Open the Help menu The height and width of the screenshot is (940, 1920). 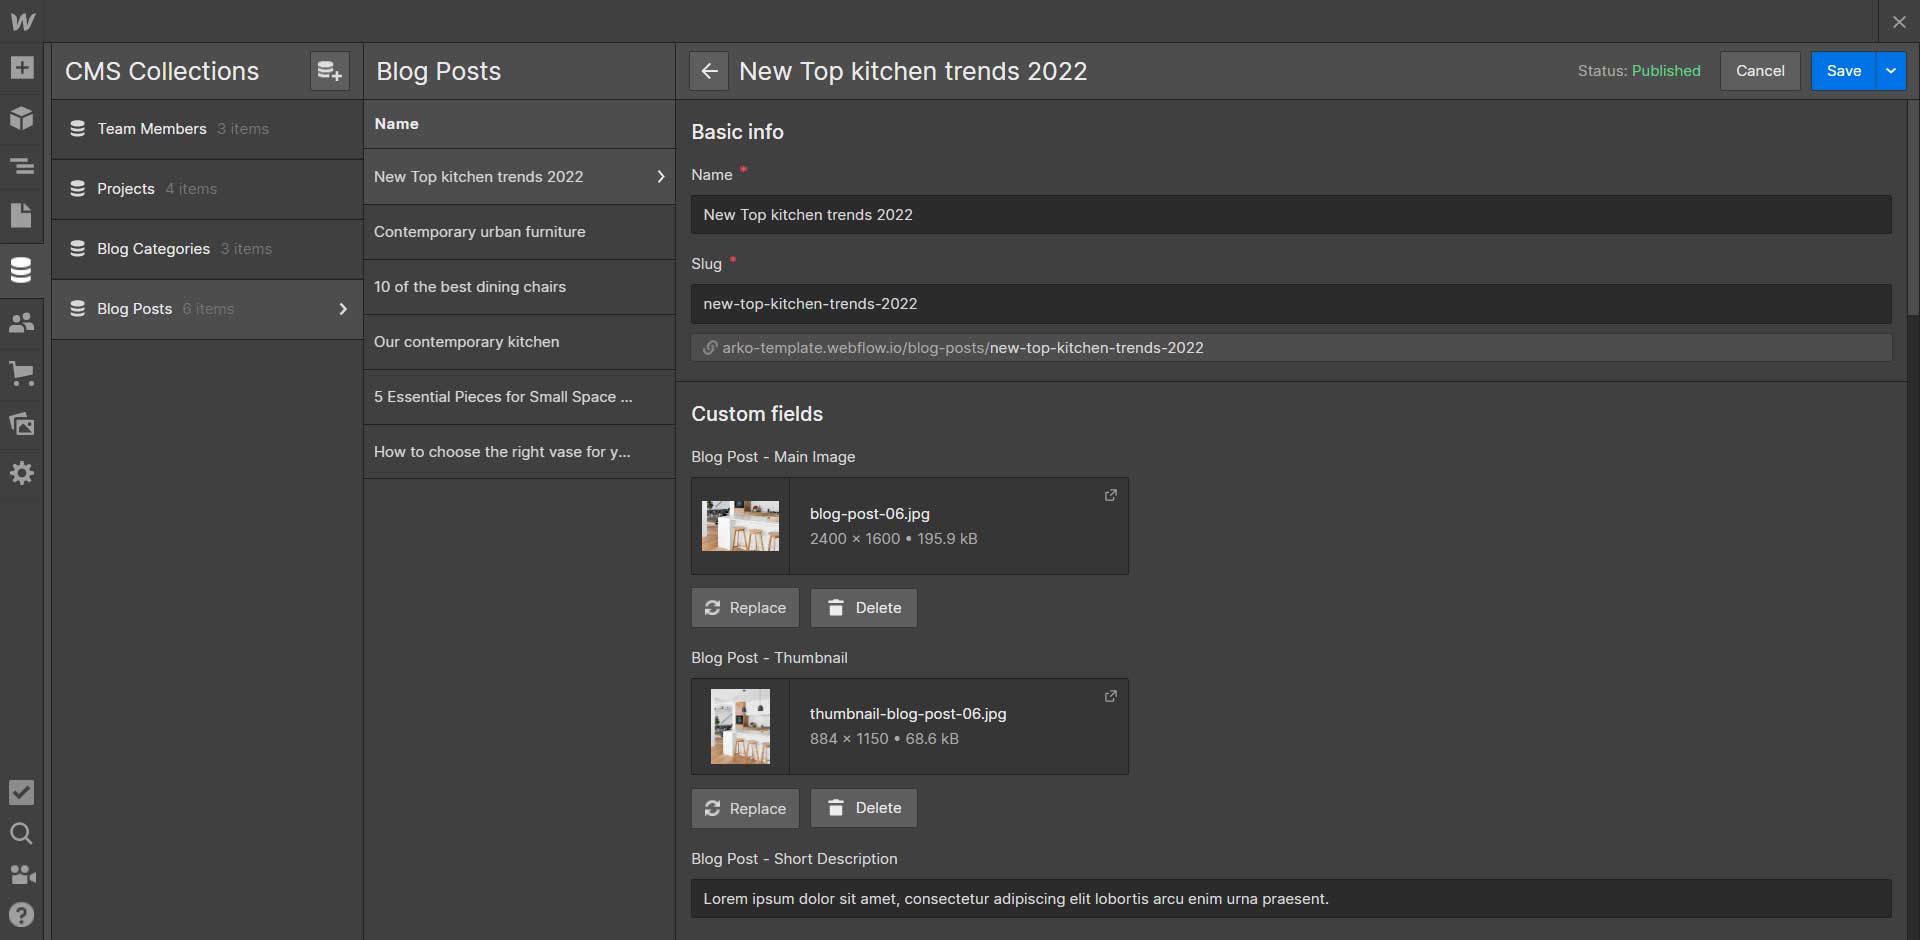point(21,914)
